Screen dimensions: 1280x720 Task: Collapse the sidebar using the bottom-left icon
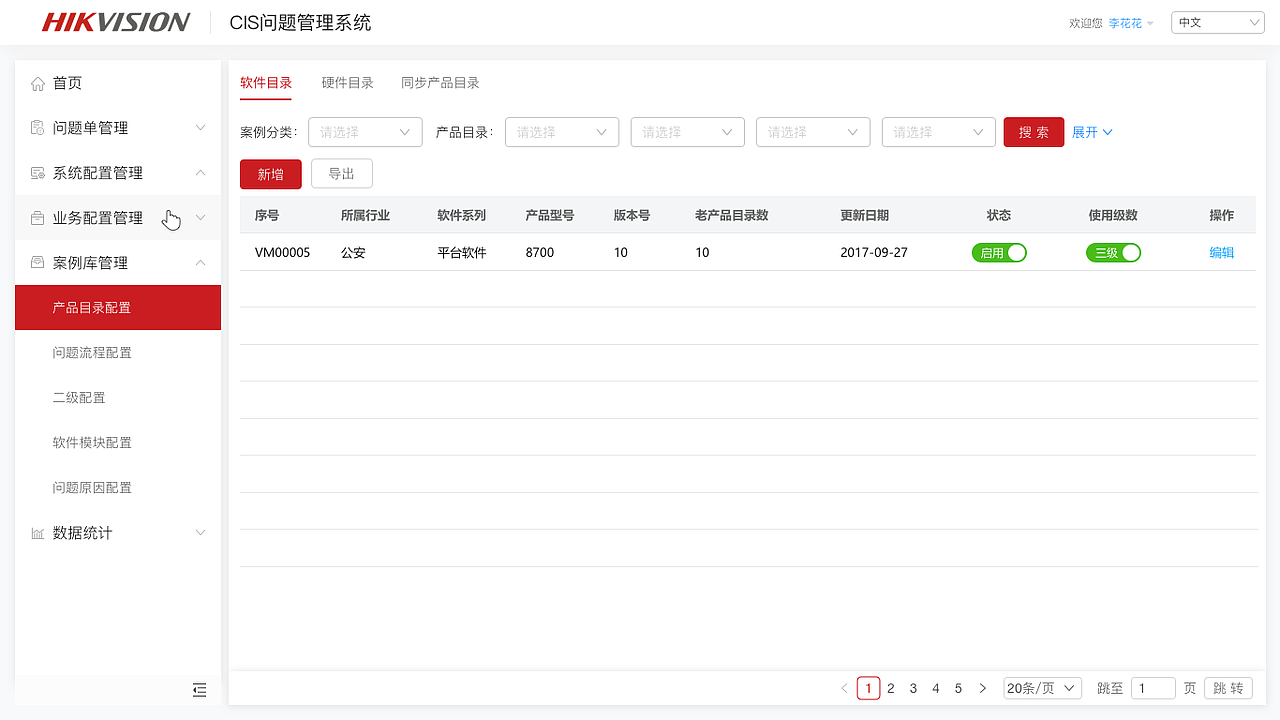(199, 690)
